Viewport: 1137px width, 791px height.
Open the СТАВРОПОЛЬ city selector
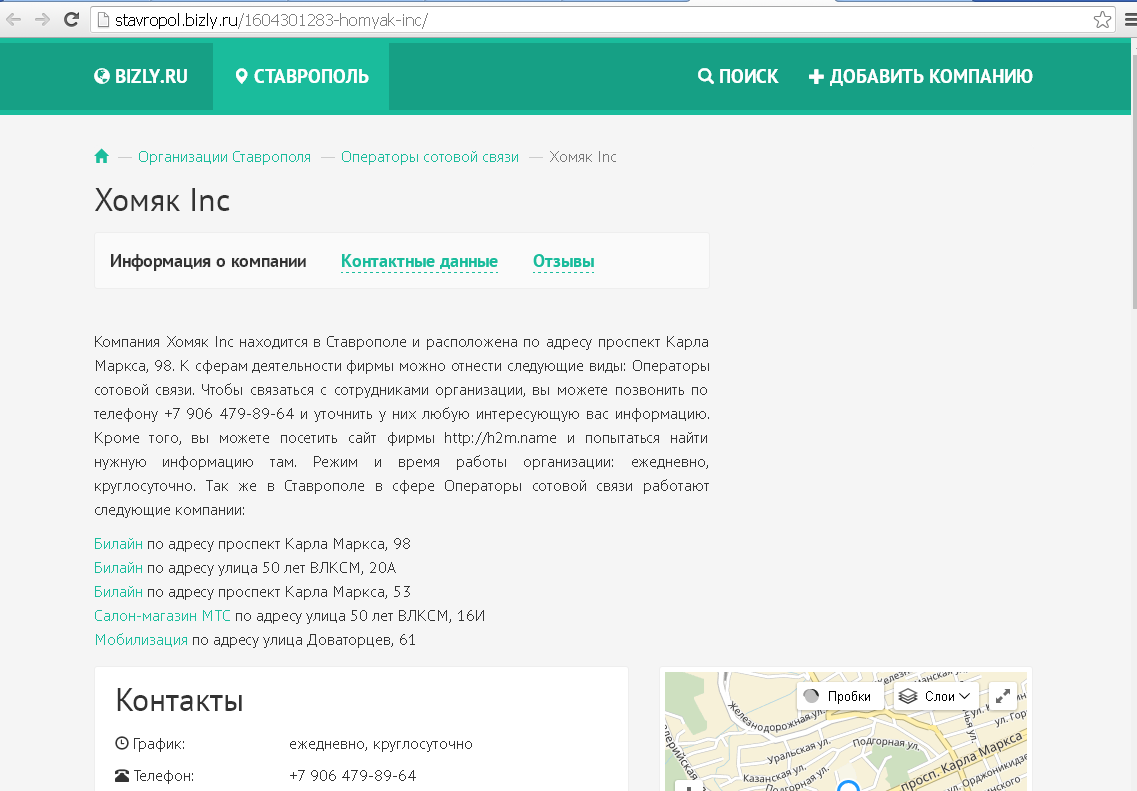click(x=301, y=77)
